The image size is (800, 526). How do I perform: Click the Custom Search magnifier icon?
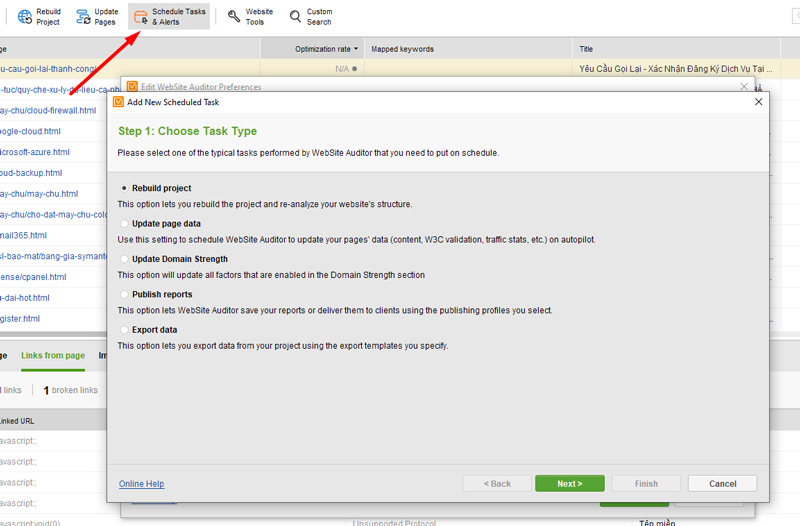(295, 17)
